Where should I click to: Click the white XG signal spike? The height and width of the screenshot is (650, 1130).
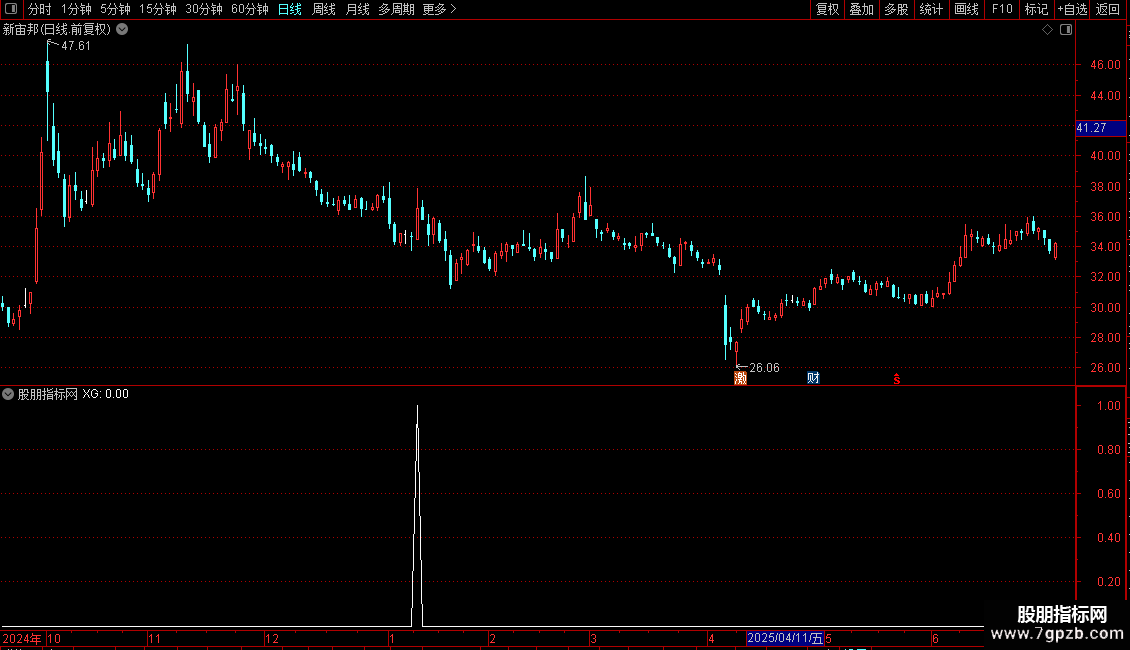tap(417, 515)
